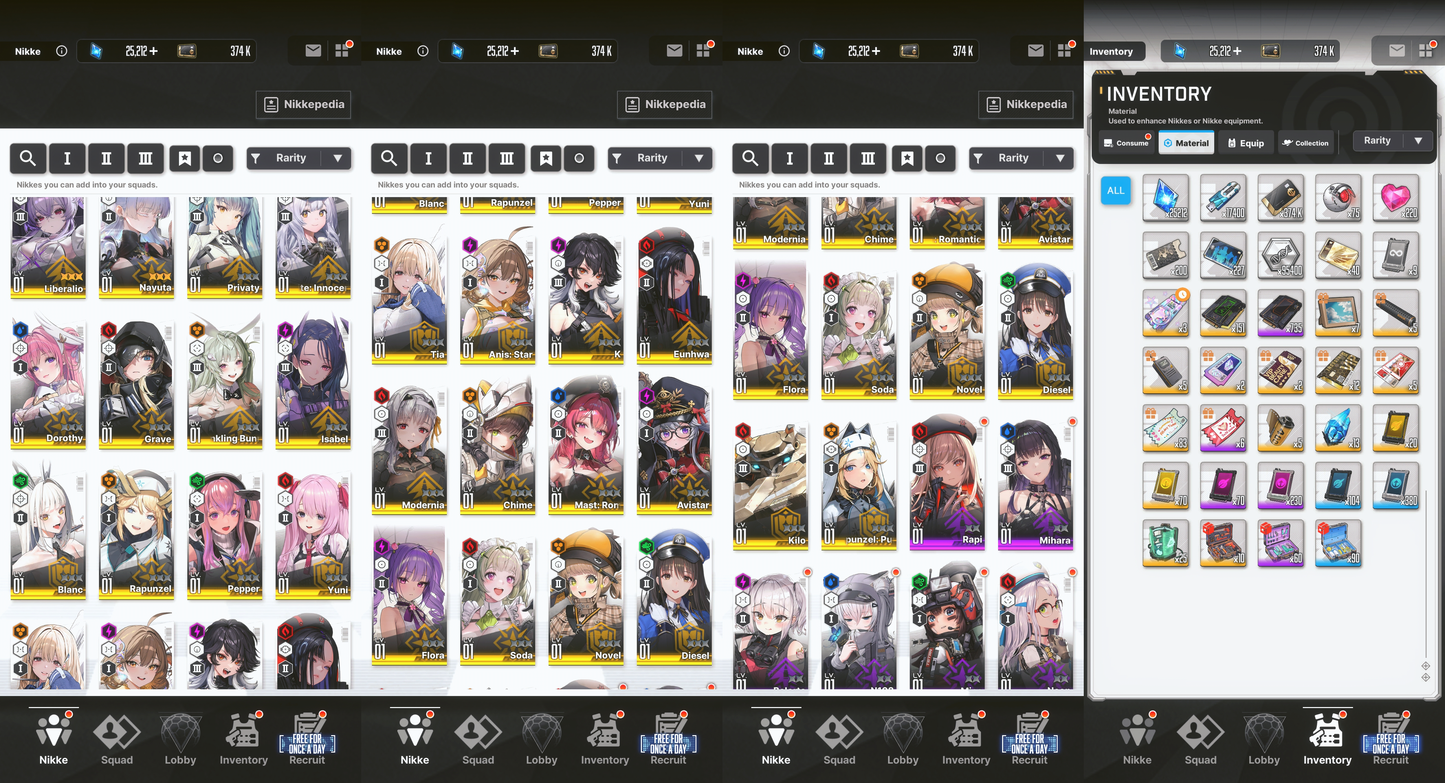Select the infinity module item x9

point(1397,255)
